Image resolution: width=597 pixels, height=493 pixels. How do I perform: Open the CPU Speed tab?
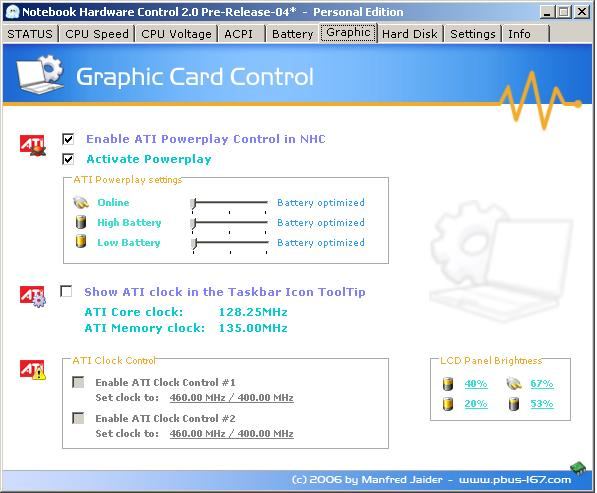97,34
